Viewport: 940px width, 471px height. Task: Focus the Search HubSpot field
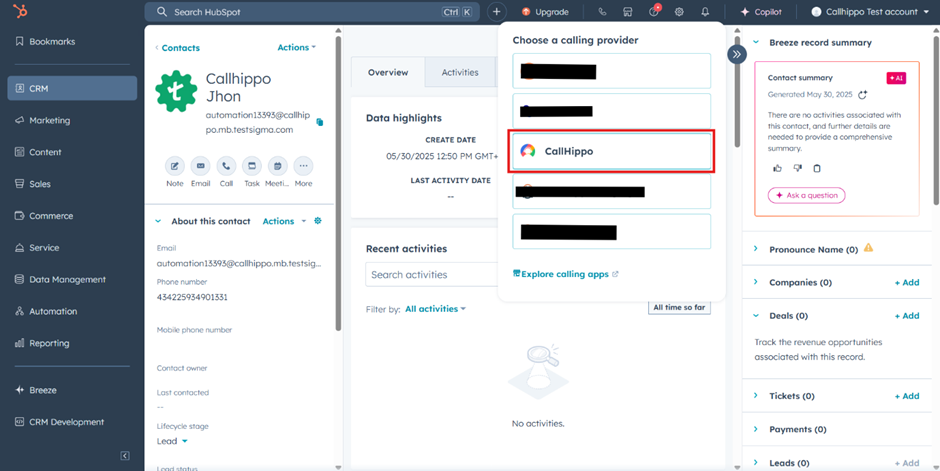(x=312, y=12)
